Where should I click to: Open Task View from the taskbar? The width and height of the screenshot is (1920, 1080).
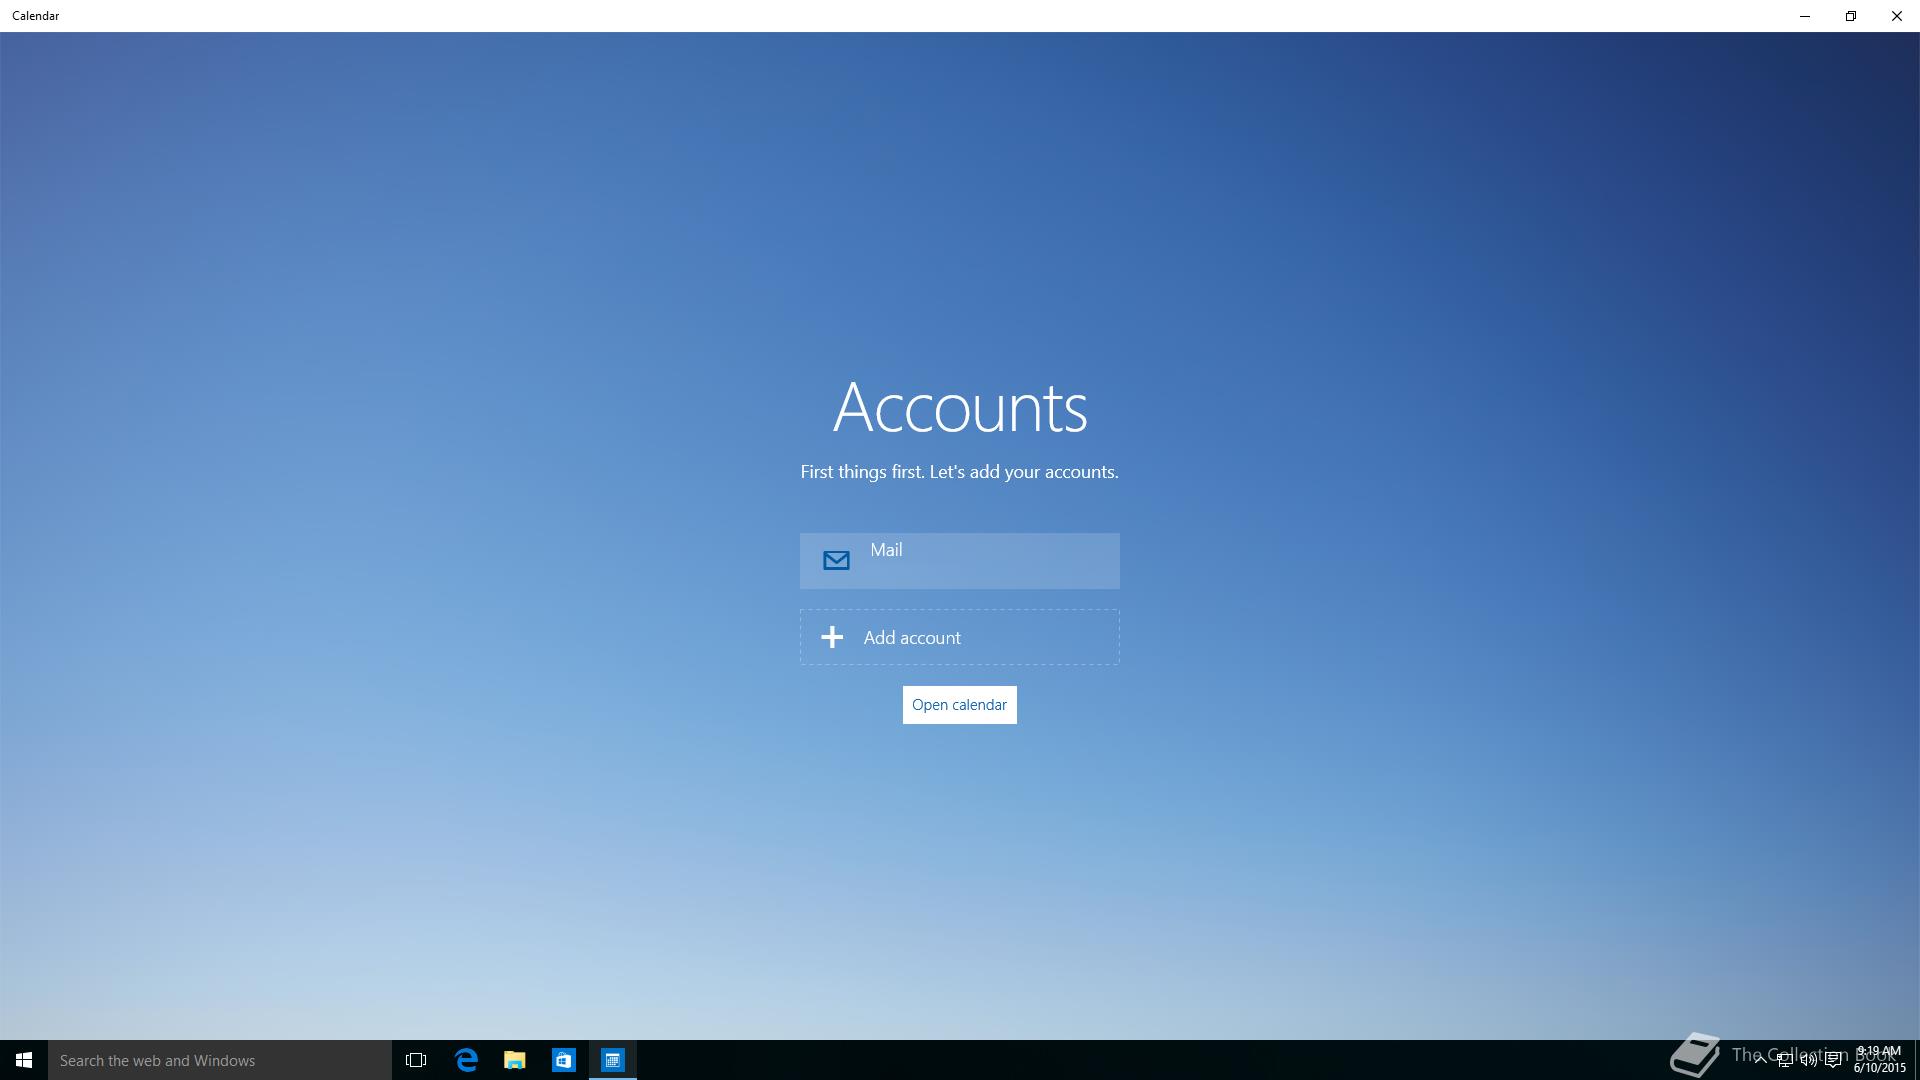(x=416, y=1060)
